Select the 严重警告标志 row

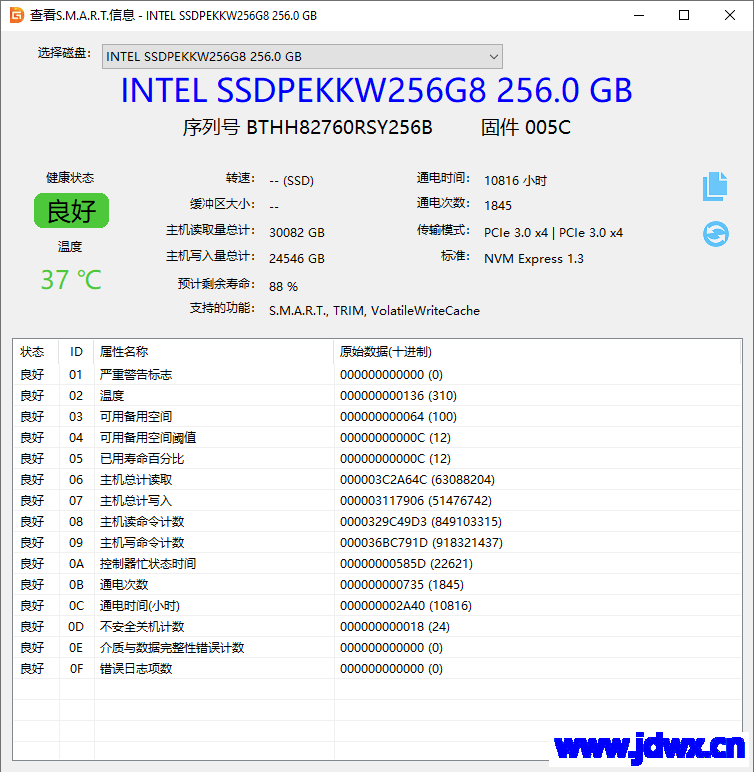[377, 375]
